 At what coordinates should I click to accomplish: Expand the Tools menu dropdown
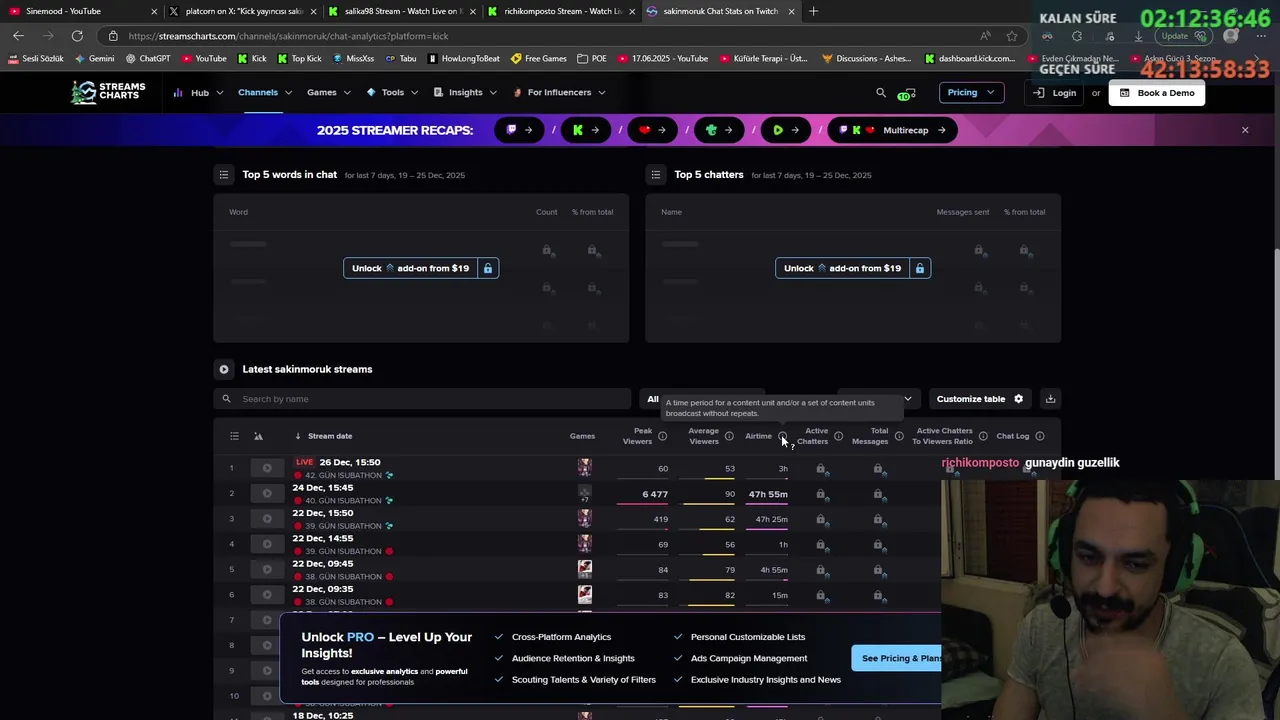coord(393,92)
